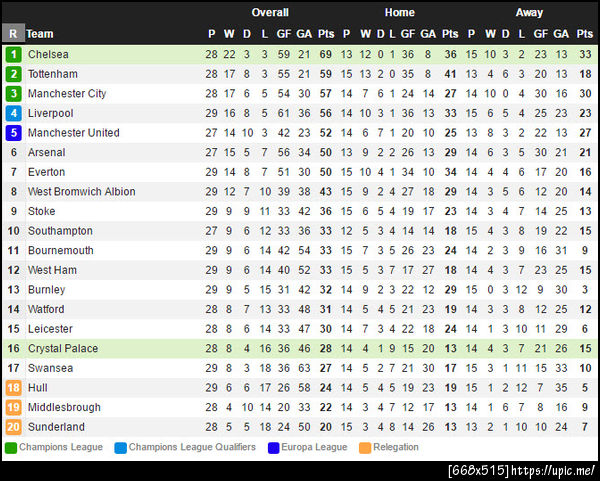600x481 pixels.
Task: Click the Europa League legend swatch
Action: (274, 447)
